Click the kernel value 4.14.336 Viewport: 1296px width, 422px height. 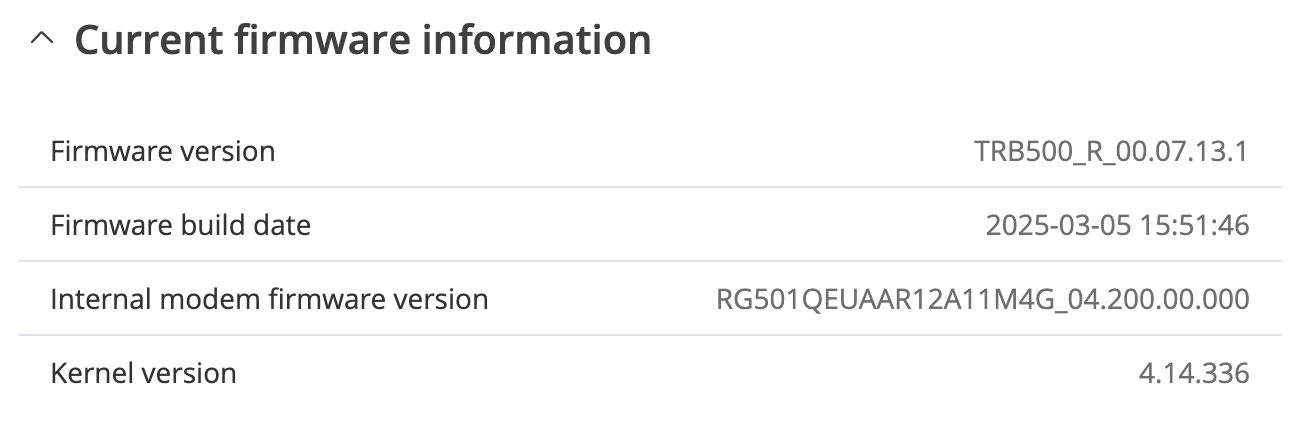[1194, 374]
